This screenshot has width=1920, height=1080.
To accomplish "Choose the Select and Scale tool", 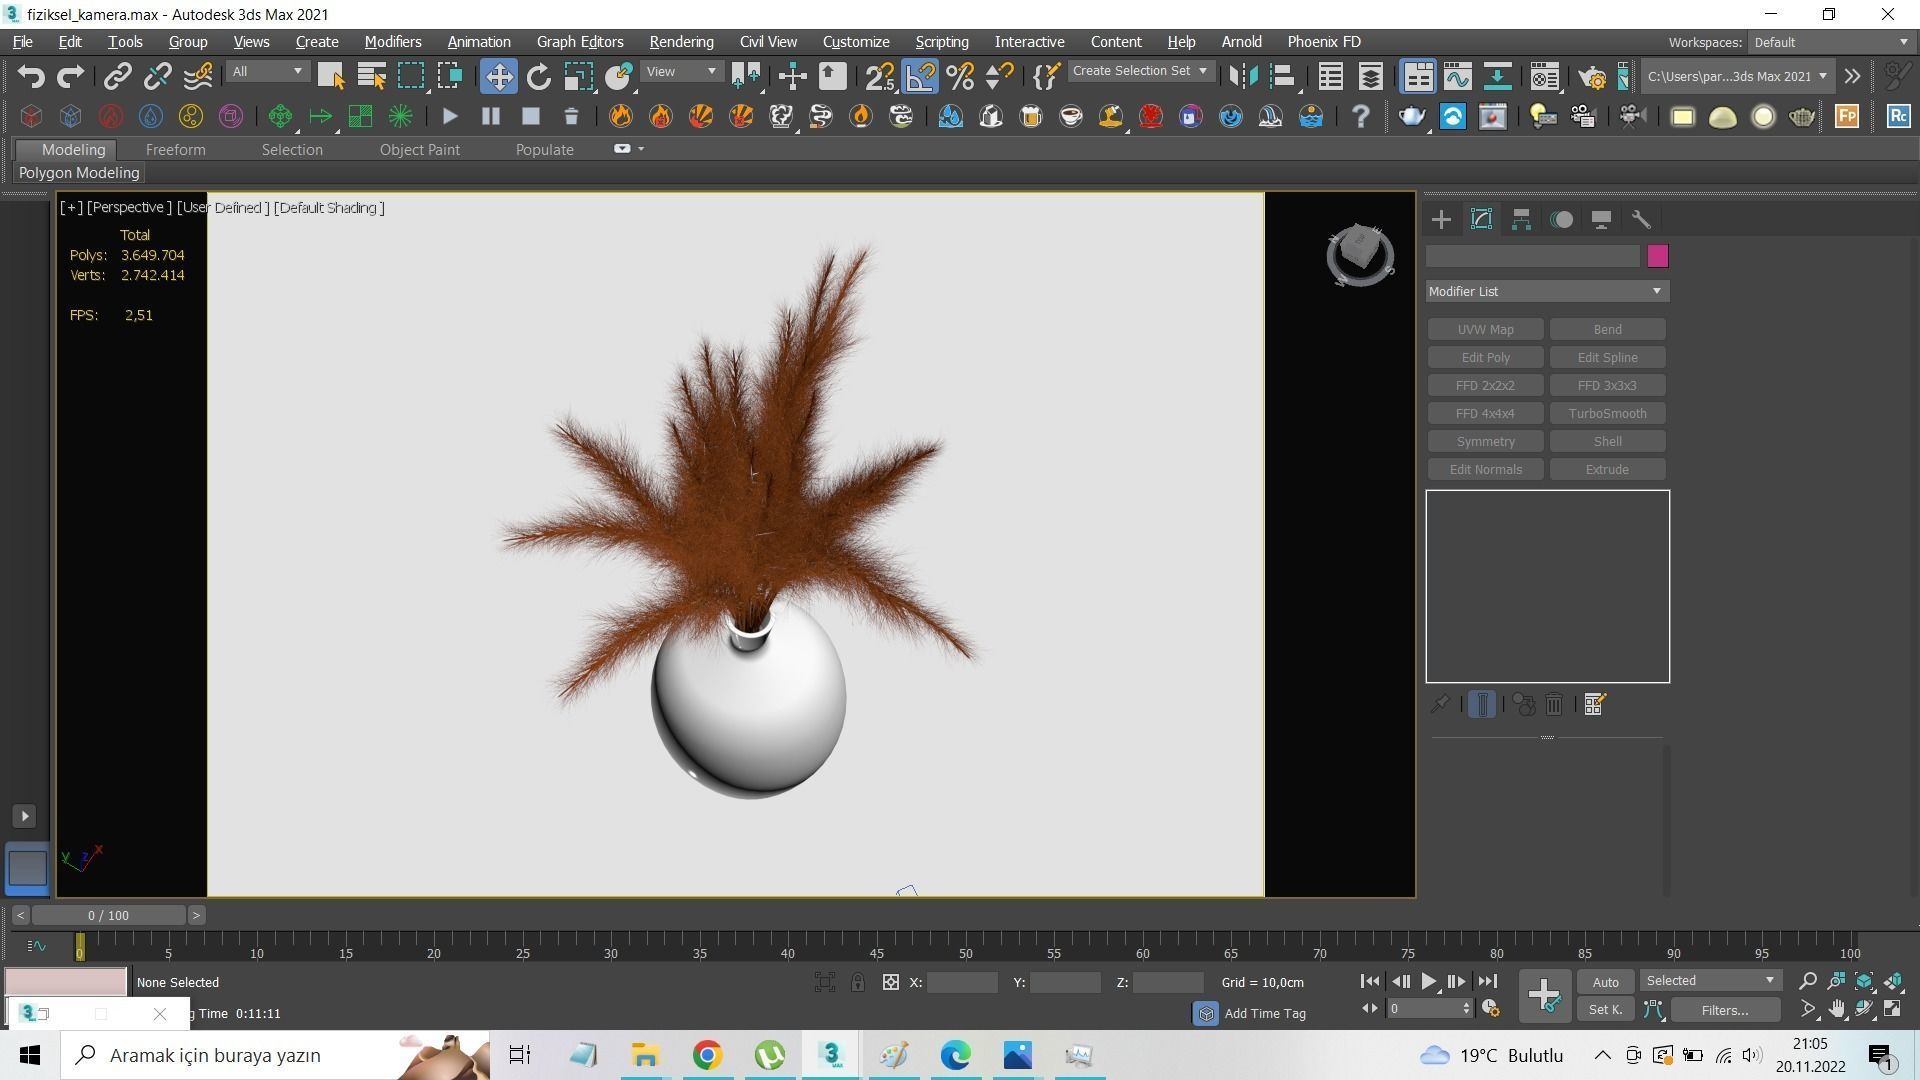I will [578, 76].
